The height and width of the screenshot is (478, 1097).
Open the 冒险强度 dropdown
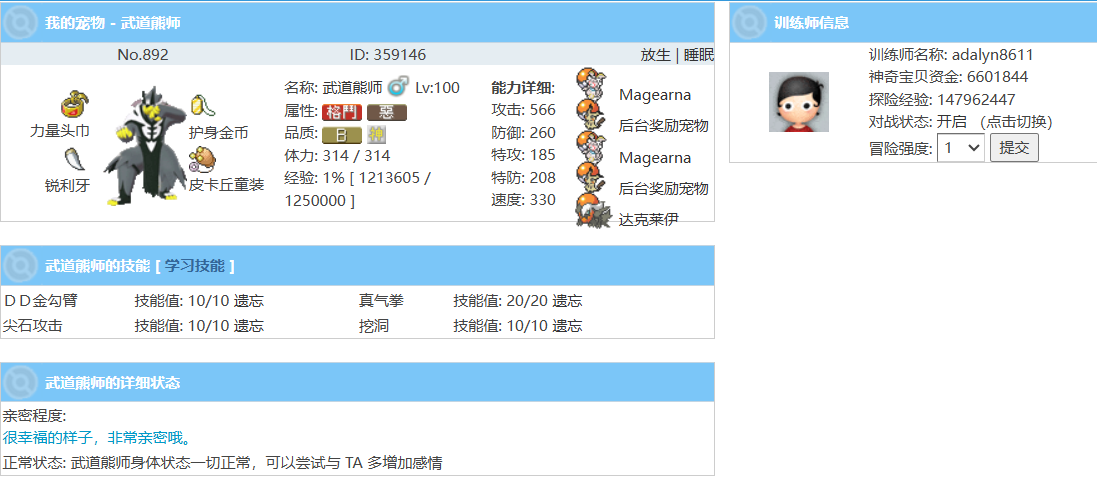pyautogui.click(x=960, y=148)
